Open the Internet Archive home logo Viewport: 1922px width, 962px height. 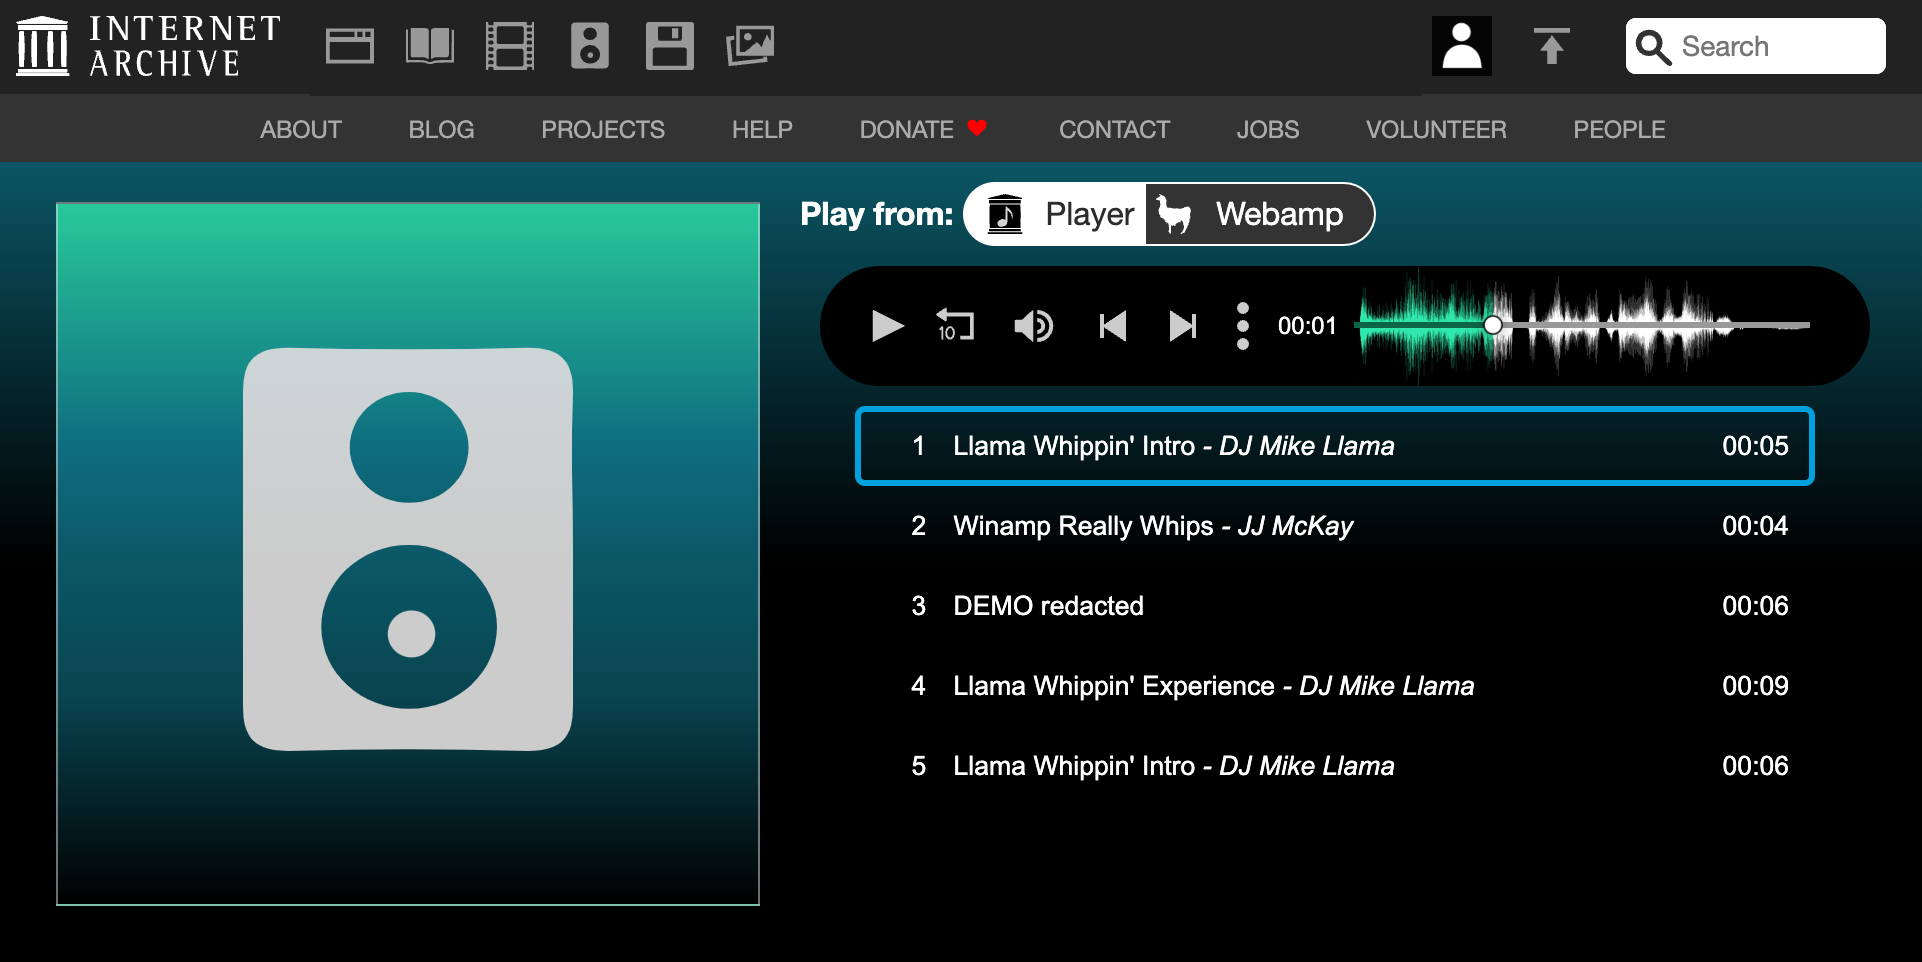(148, 46)
